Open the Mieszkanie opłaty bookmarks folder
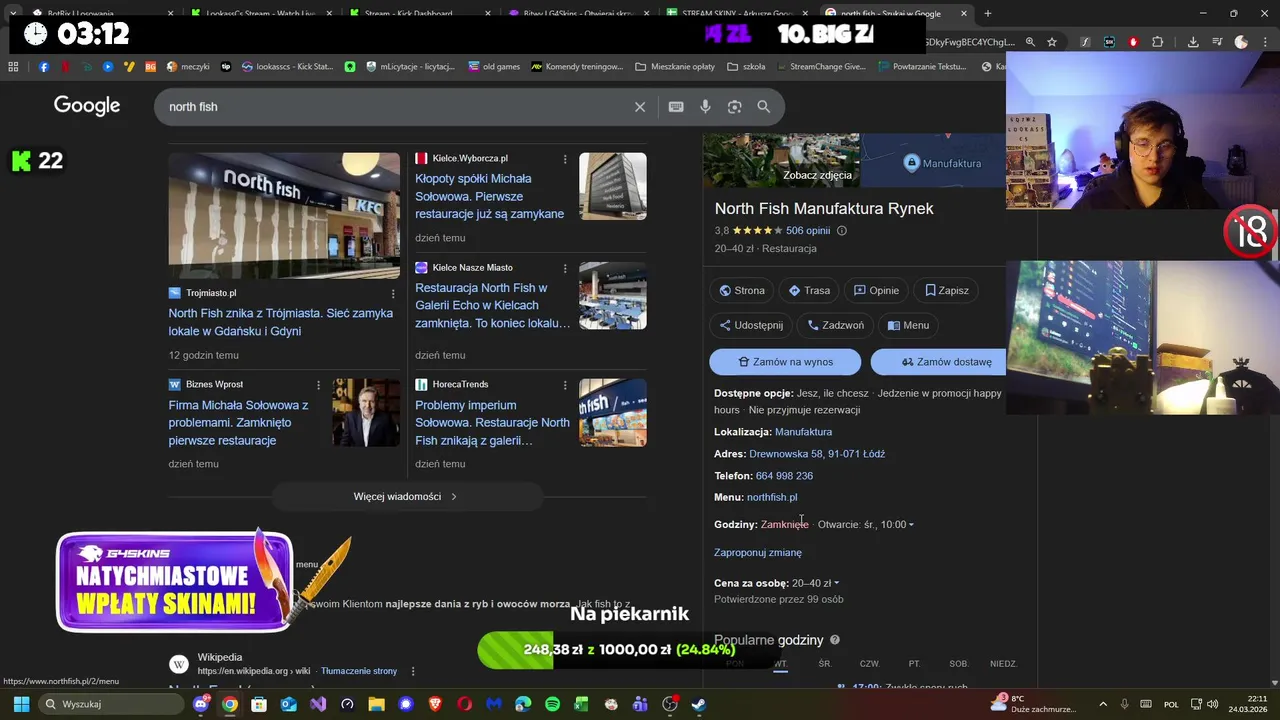Screen dimensions: 1280x720 (675, 67)
